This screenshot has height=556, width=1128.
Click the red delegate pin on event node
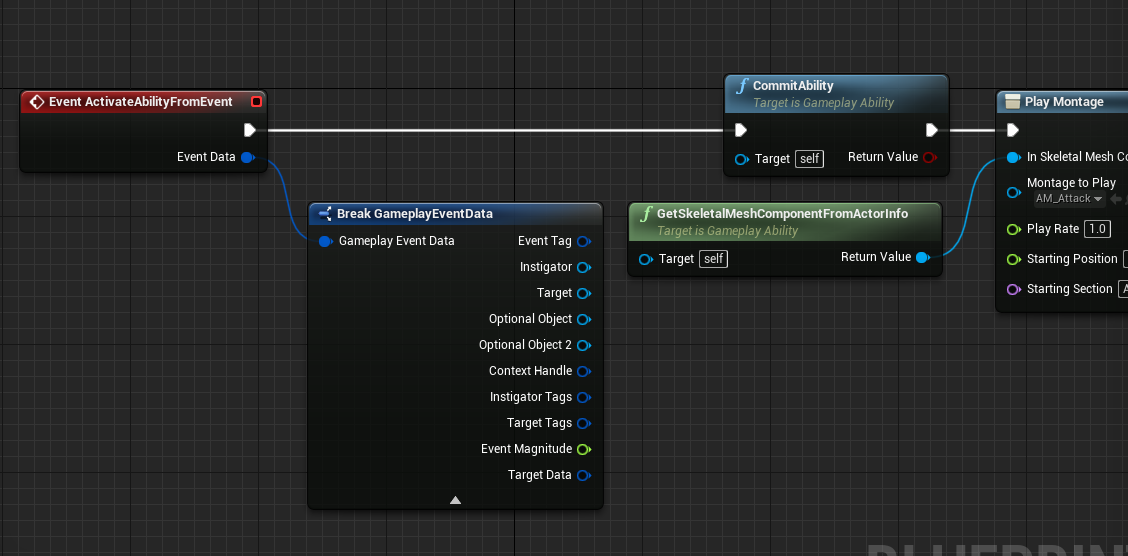[x=256, y=102]
